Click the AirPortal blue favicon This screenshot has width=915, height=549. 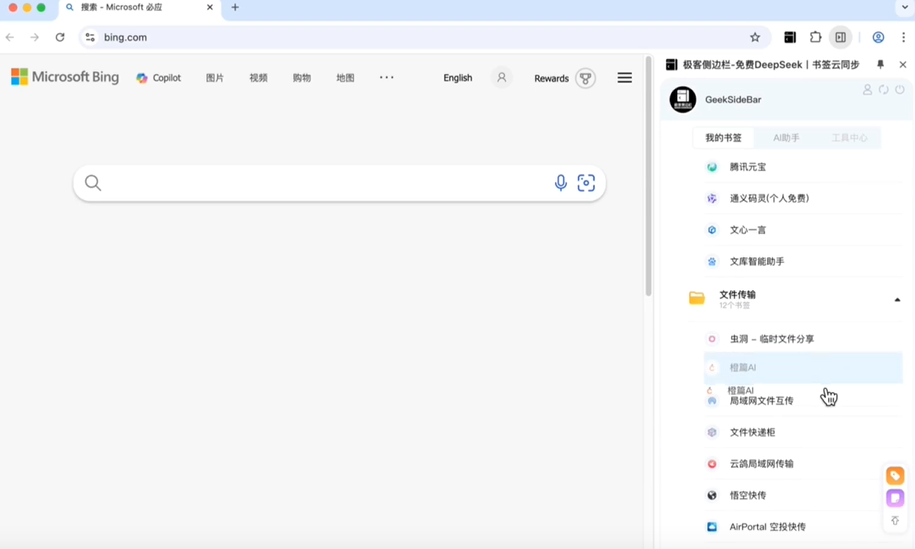[x=712, y=527]
